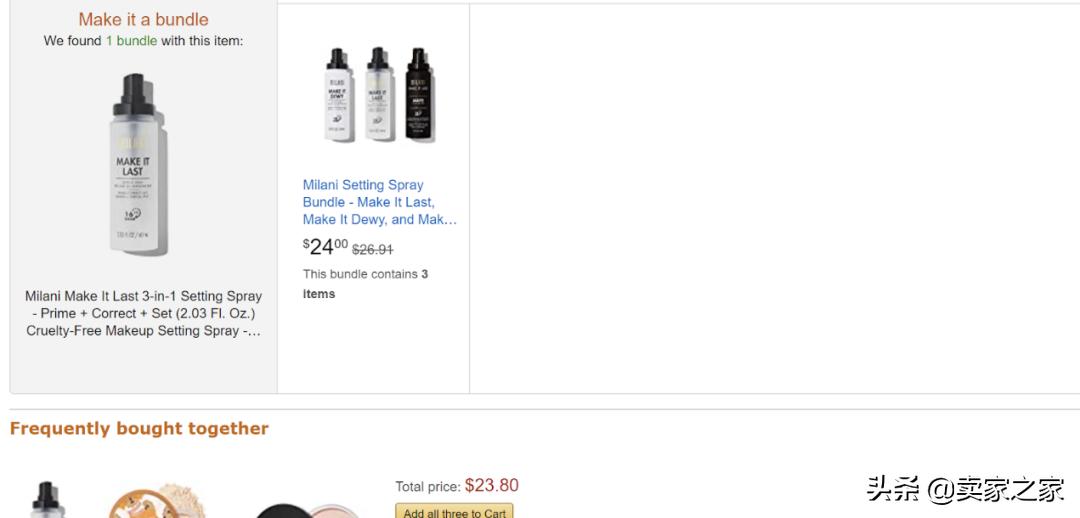
Task: Click the 头条 @卖家之家 watermark
Action: (x=965, y=490)
